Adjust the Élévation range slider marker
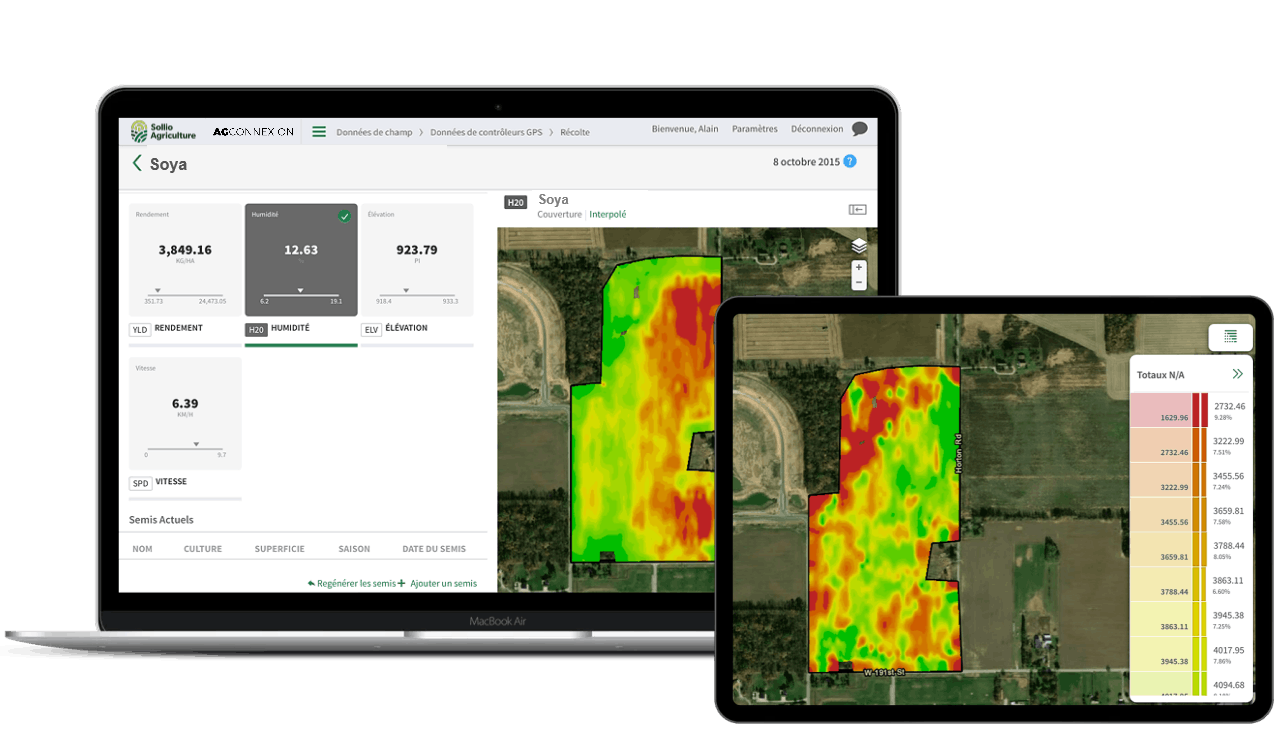1280x740 pixels. point(405,291)
